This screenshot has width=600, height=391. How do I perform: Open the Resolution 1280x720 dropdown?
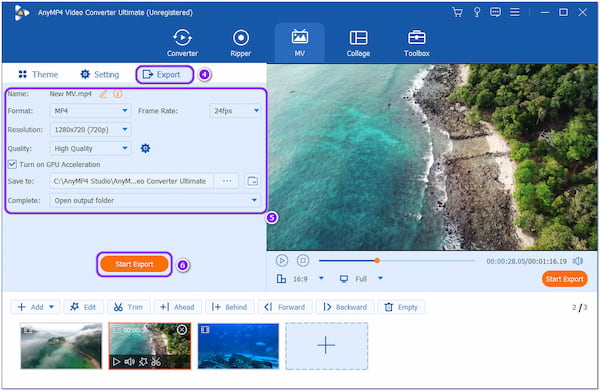pyautogui.click(x=90, y=130)
